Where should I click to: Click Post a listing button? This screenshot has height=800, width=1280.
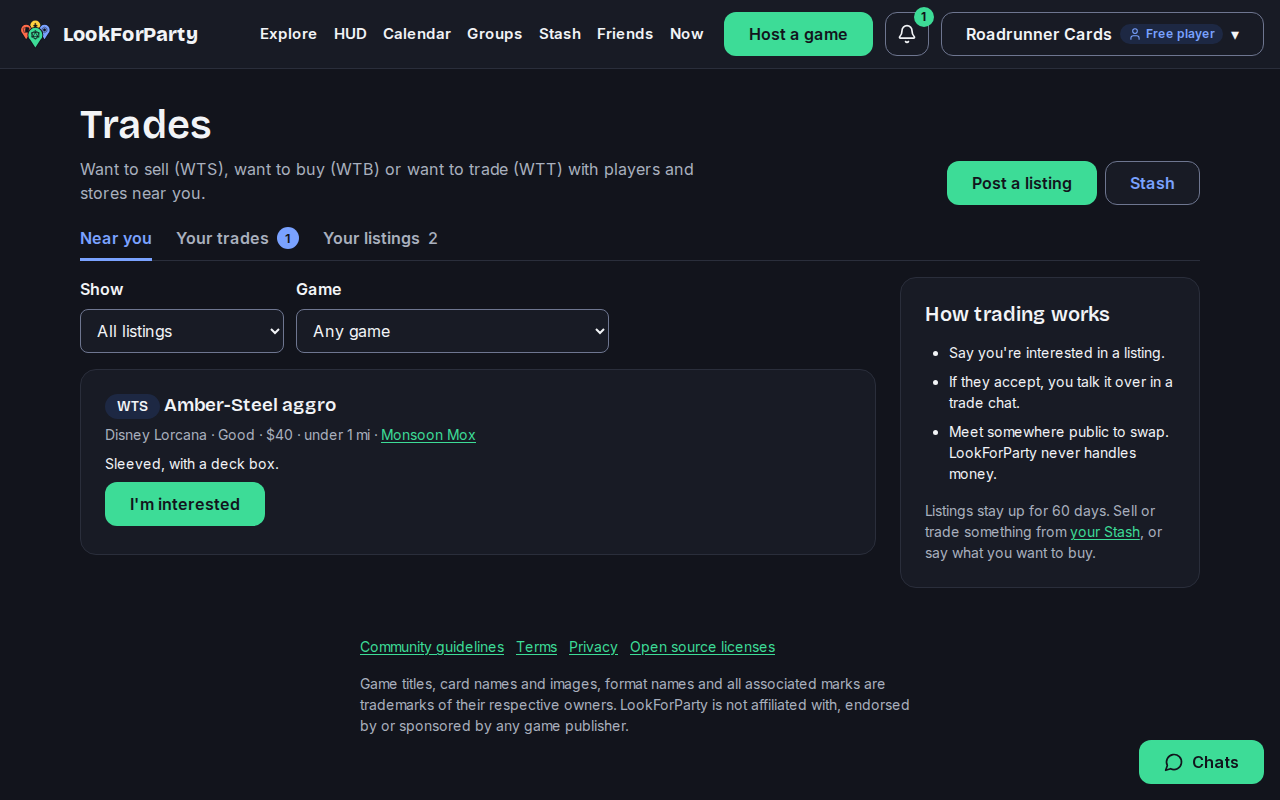coord(1022,183)
